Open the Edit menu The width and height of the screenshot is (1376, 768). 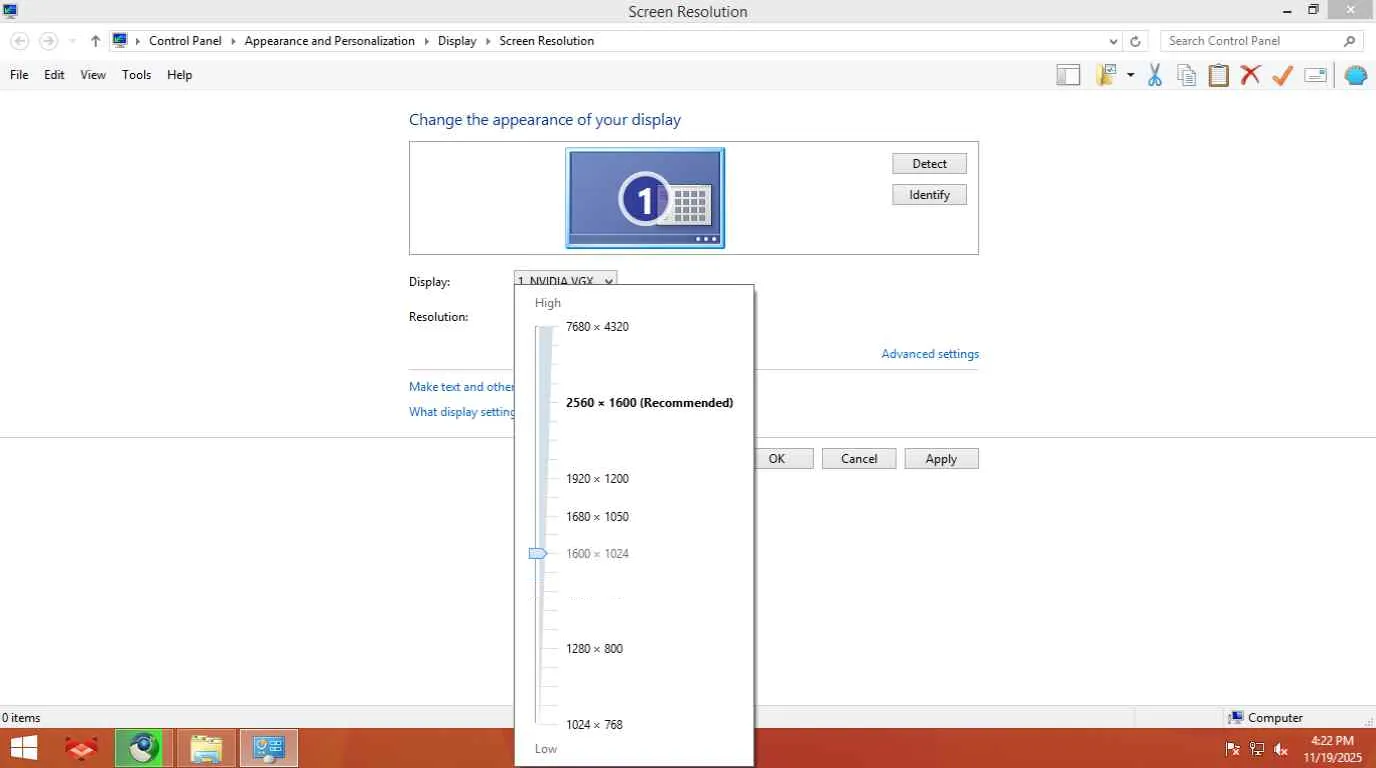pyautogui.click(x=54, y=75)
